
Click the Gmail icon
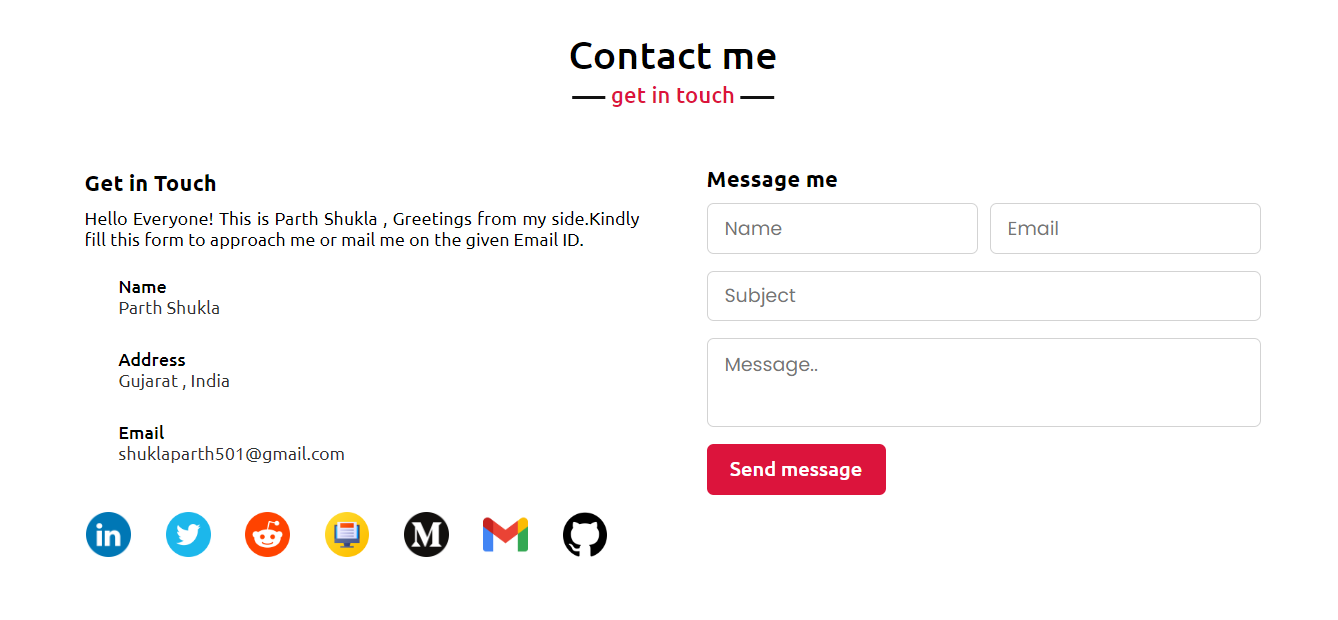click(x=505, y=535)
